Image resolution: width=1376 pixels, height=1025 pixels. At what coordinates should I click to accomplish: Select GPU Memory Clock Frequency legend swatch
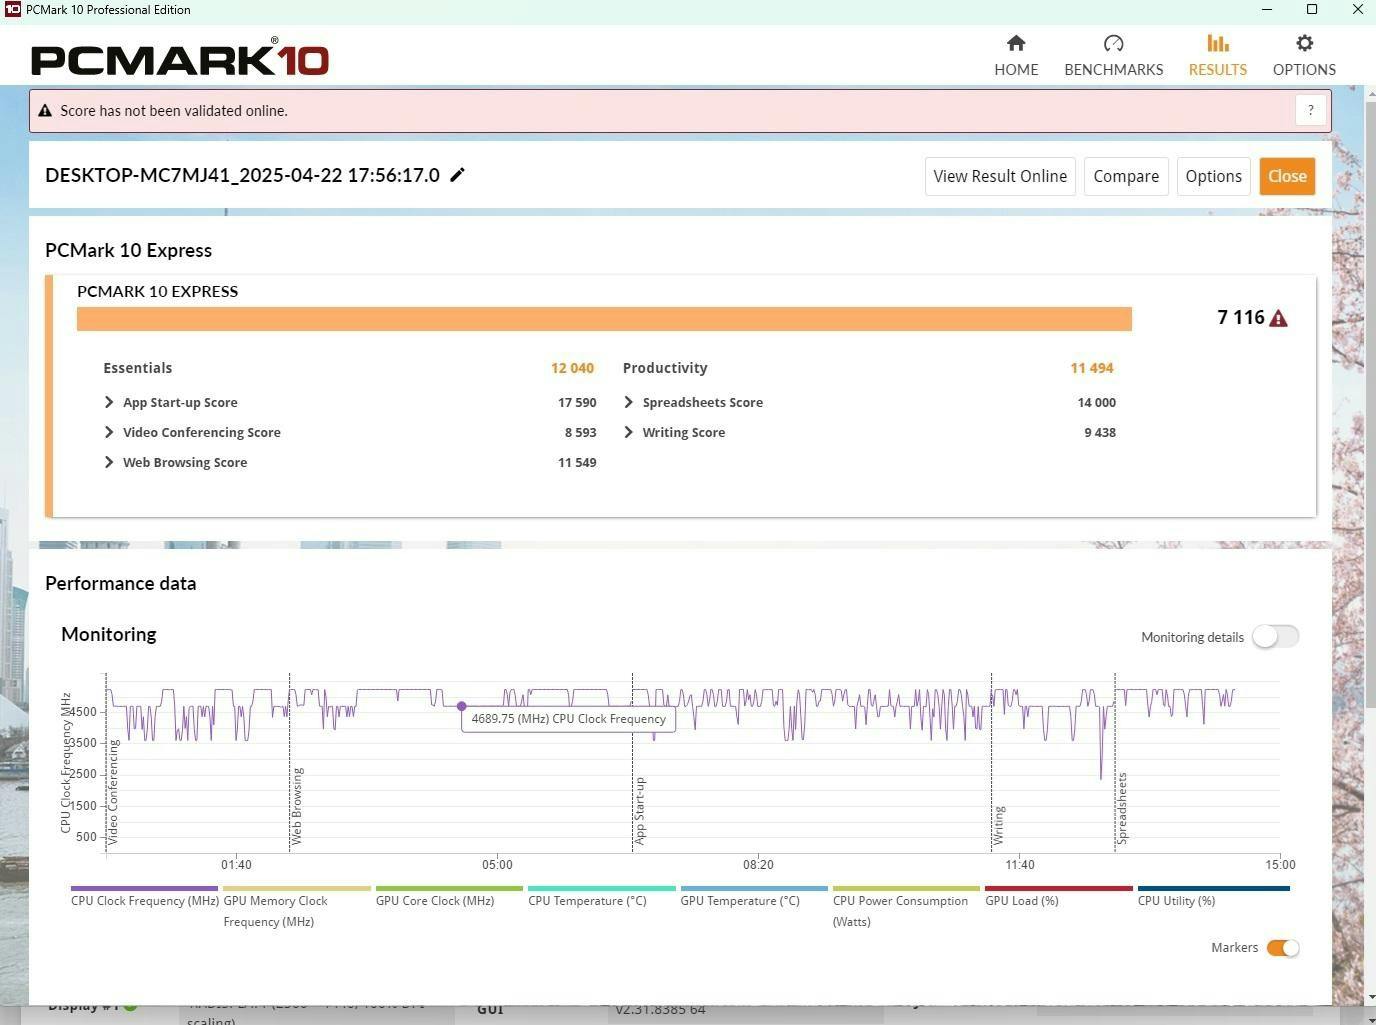tap(297, 888)
